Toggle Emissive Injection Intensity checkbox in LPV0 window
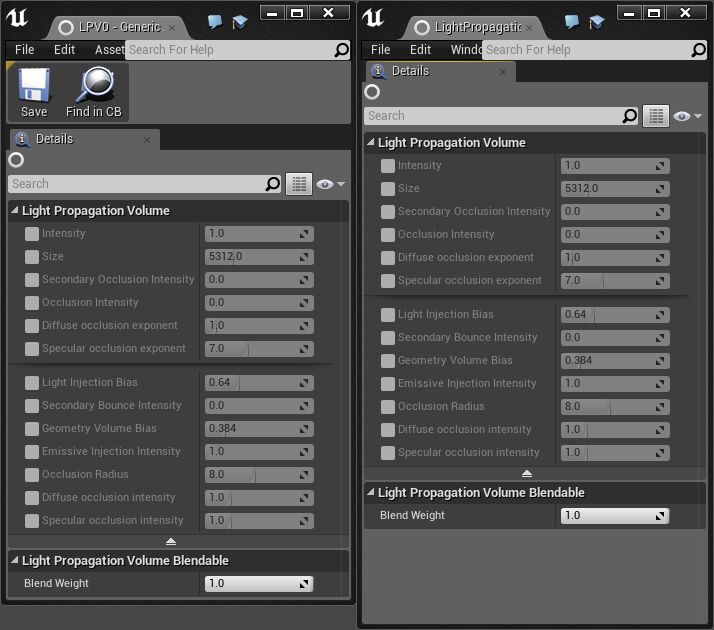Viewport: 714px width, 630px height. pos(32,452)
